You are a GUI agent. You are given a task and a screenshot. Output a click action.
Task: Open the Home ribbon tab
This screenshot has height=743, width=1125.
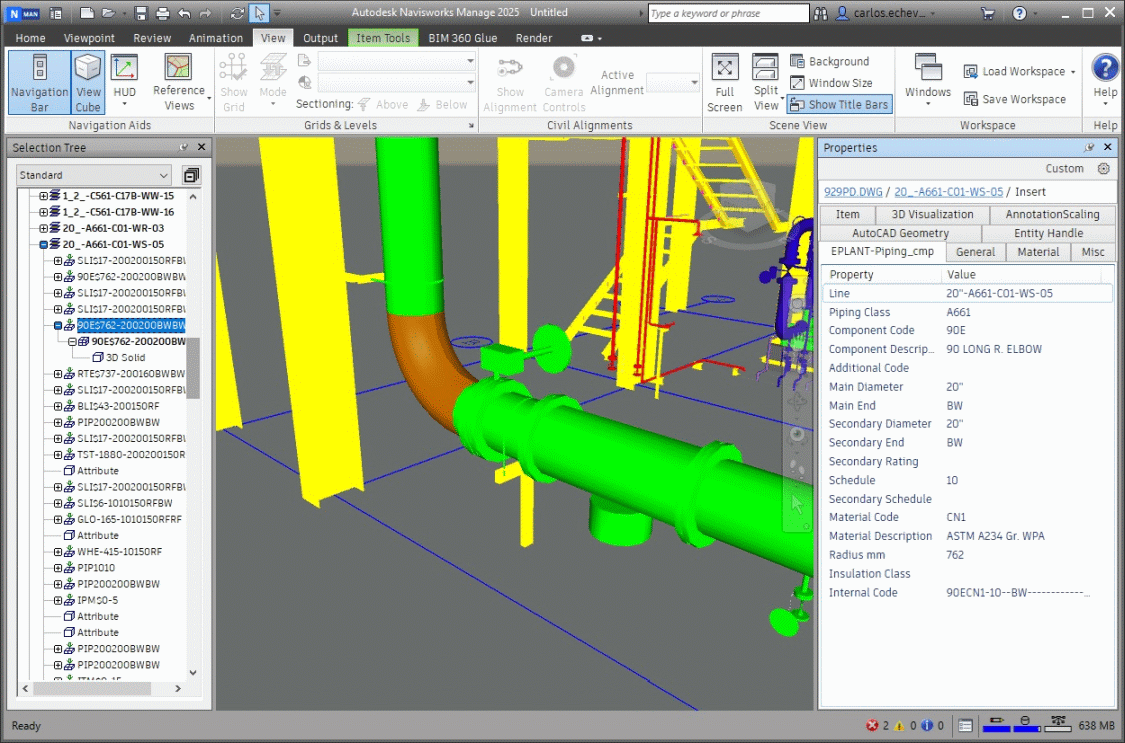point(30,38)
